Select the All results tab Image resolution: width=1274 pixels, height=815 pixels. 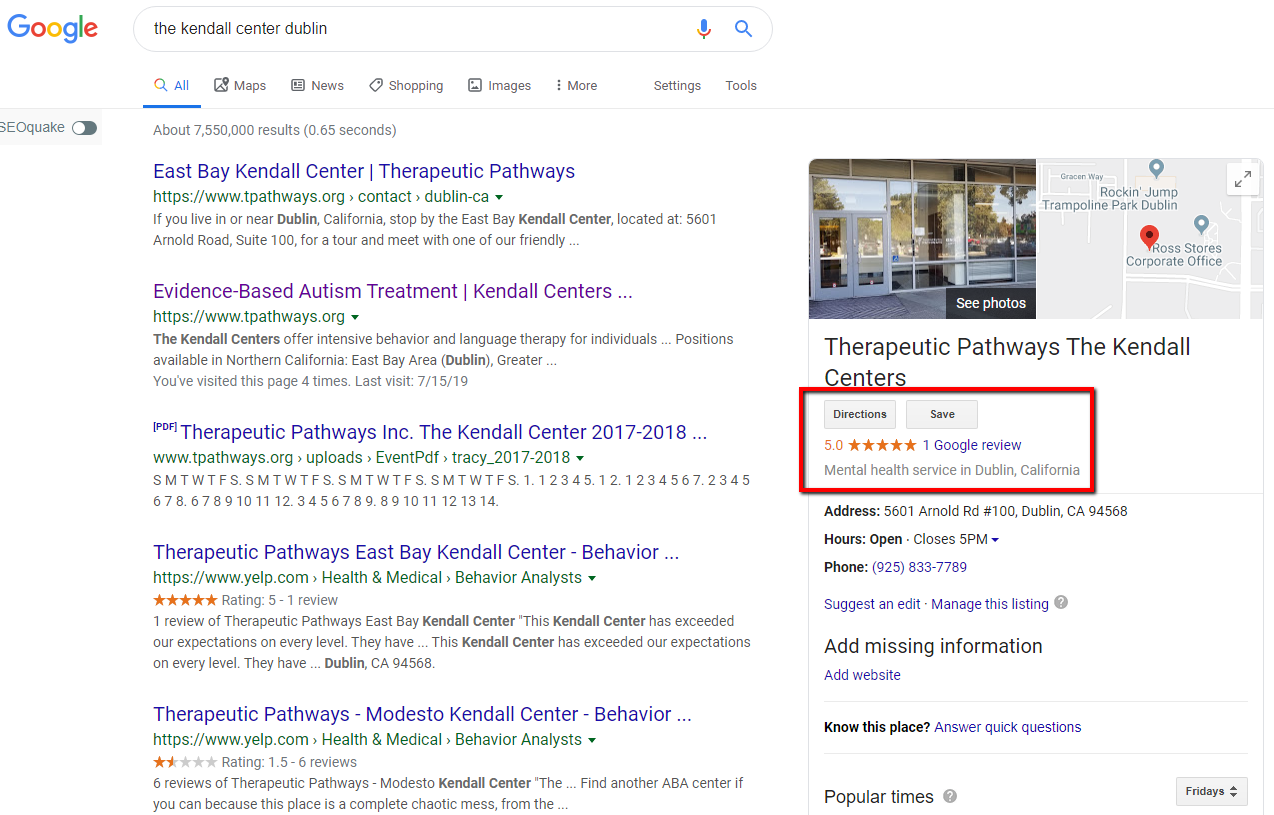point(172,86)
